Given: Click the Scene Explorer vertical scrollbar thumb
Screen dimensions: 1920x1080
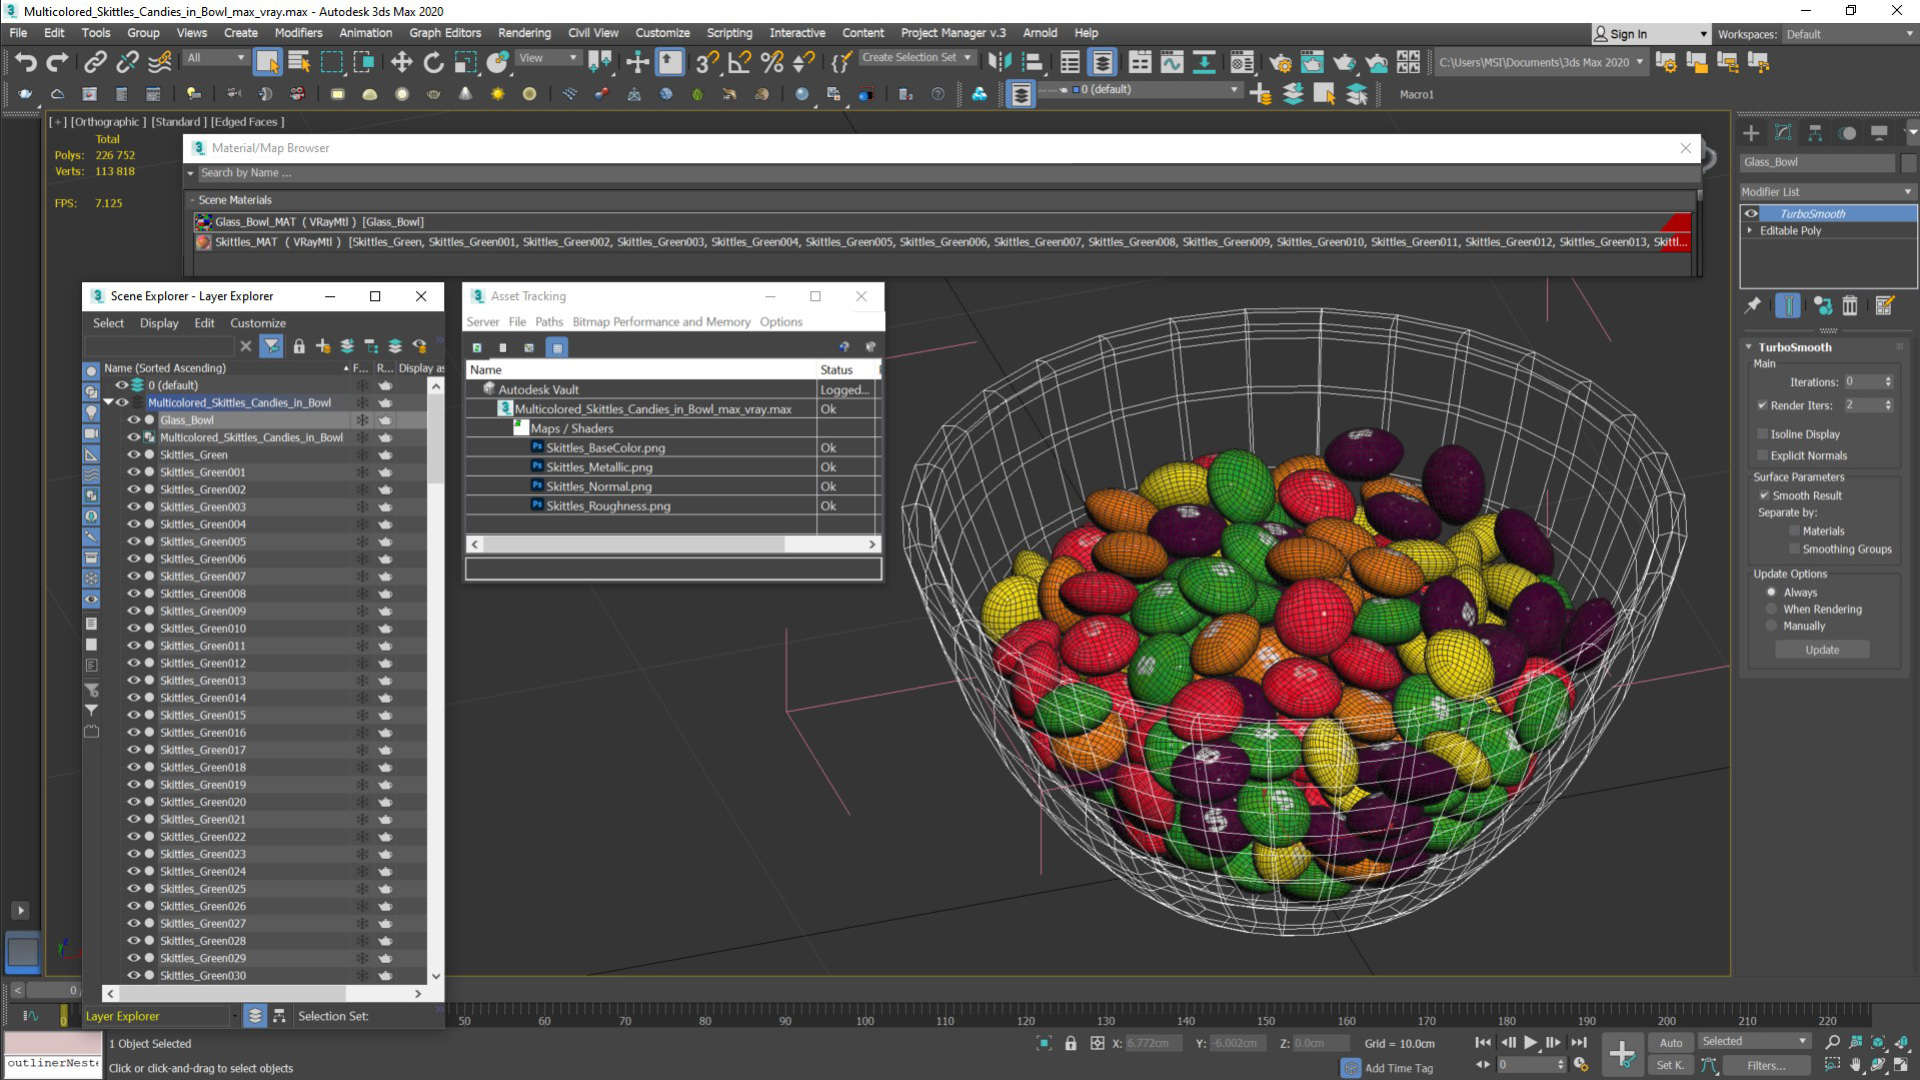Looking at the screenshot, I should point(435,437).
